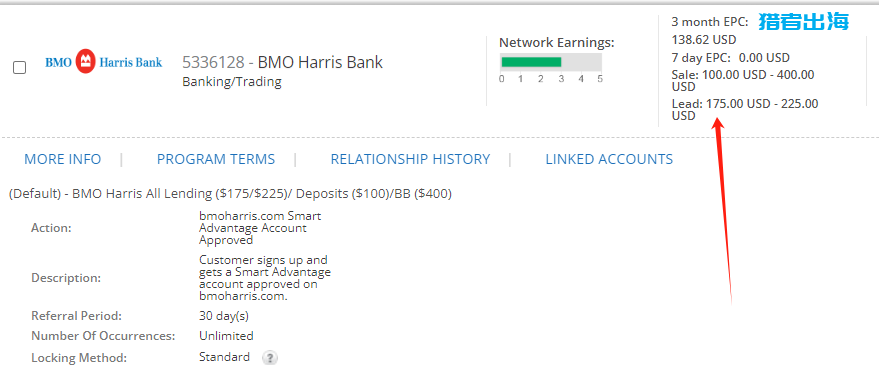Viewport: 879px width, 365px height.
Task: Click the green Network Earnings bar
Action: [x=531, y=62]
